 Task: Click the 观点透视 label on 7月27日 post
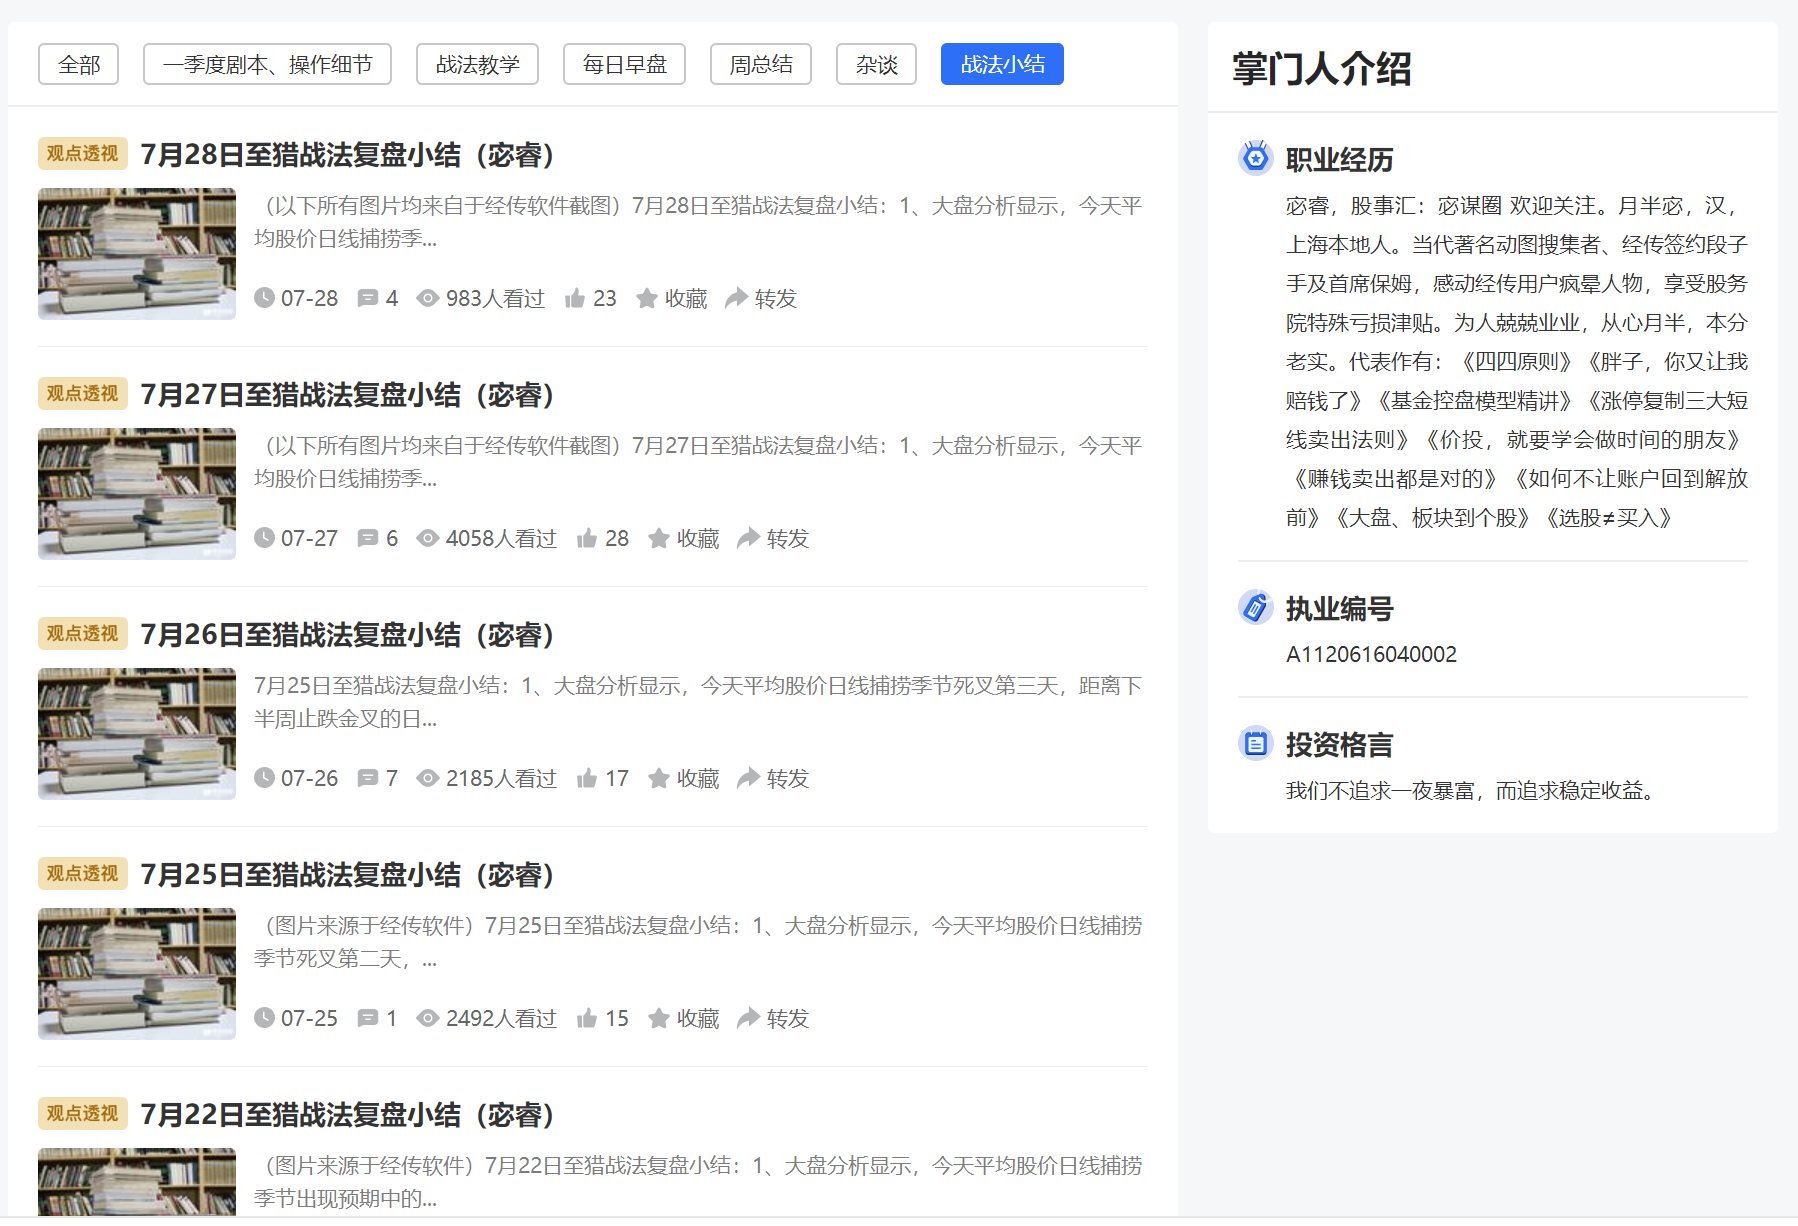click(83, 394)
